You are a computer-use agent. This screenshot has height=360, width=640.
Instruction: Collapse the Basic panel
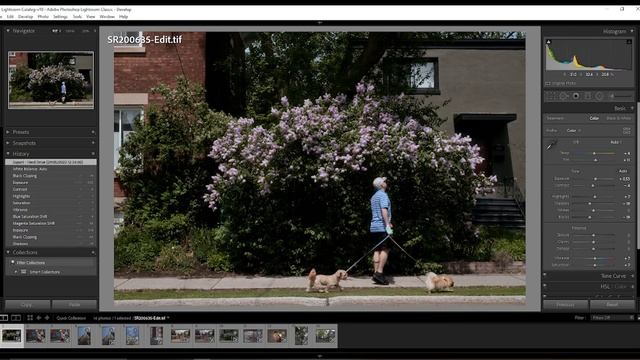[632, 109]
